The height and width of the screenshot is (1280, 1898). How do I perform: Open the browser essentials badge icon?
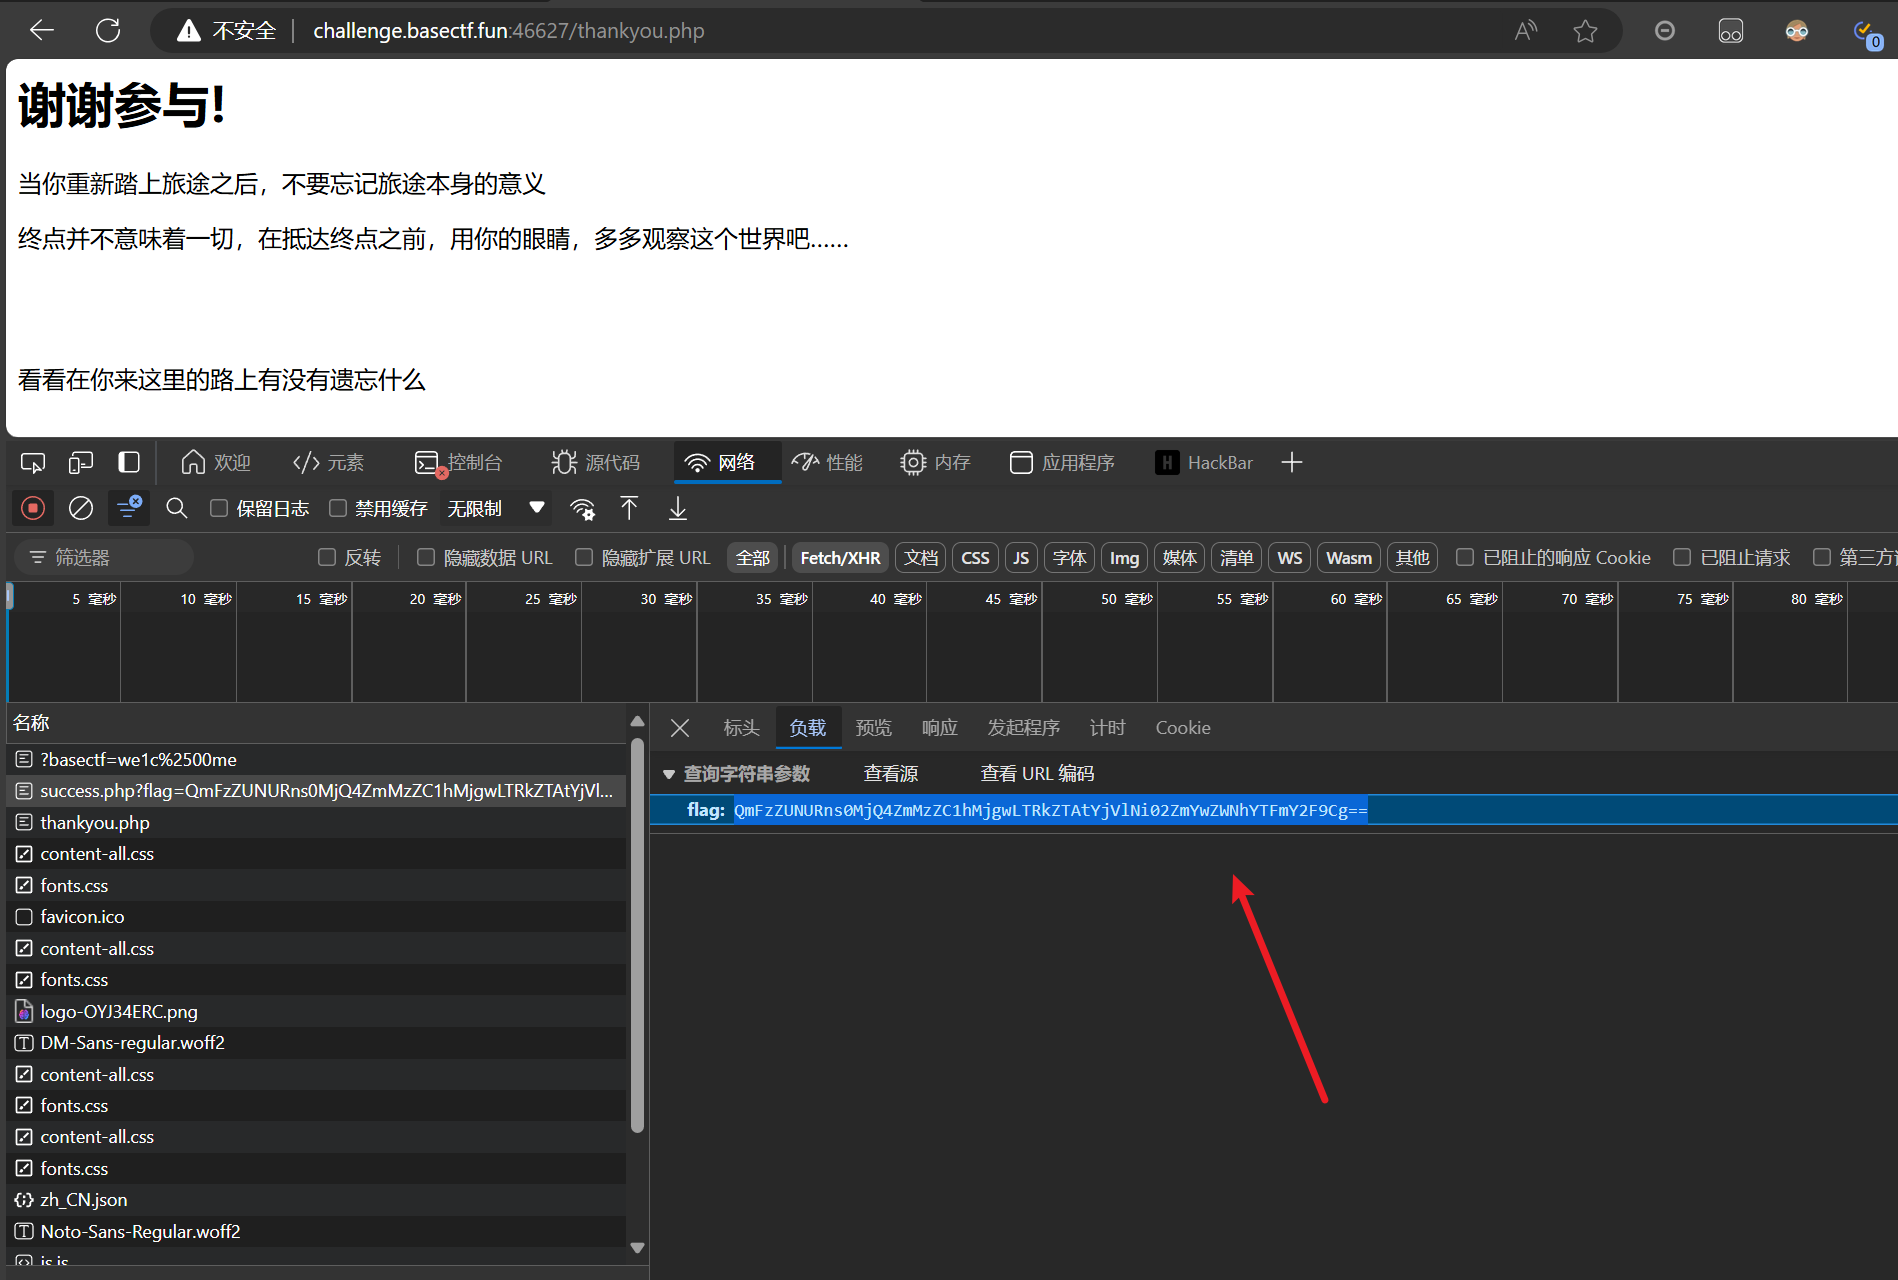point(1866,33)
